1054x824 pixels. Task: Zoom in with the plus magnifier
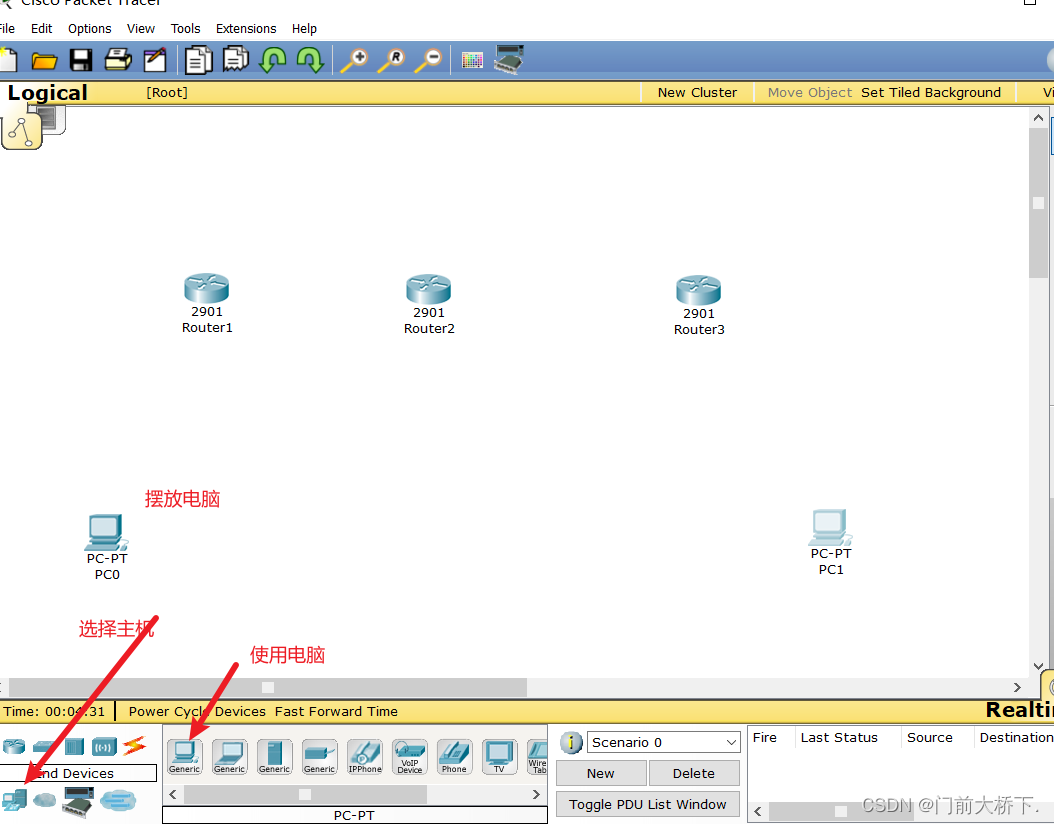click(x=354, y=60)
